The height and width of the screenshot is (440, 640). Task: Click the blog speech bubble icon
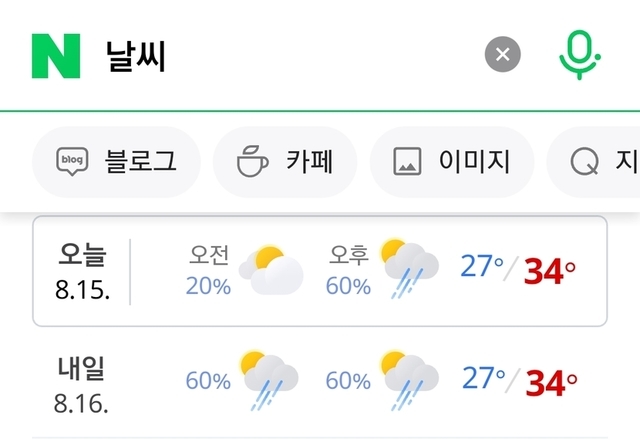point(73,161)
